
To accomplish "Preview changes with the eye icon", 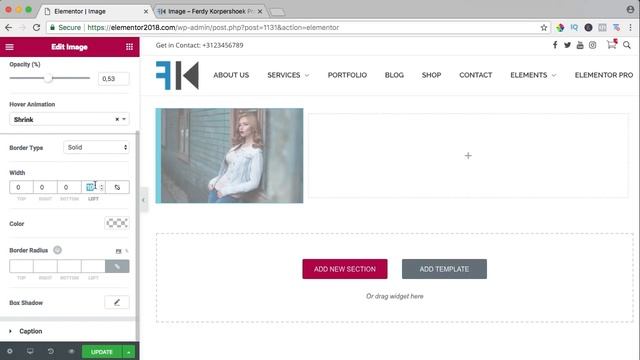I will point(71,351).
